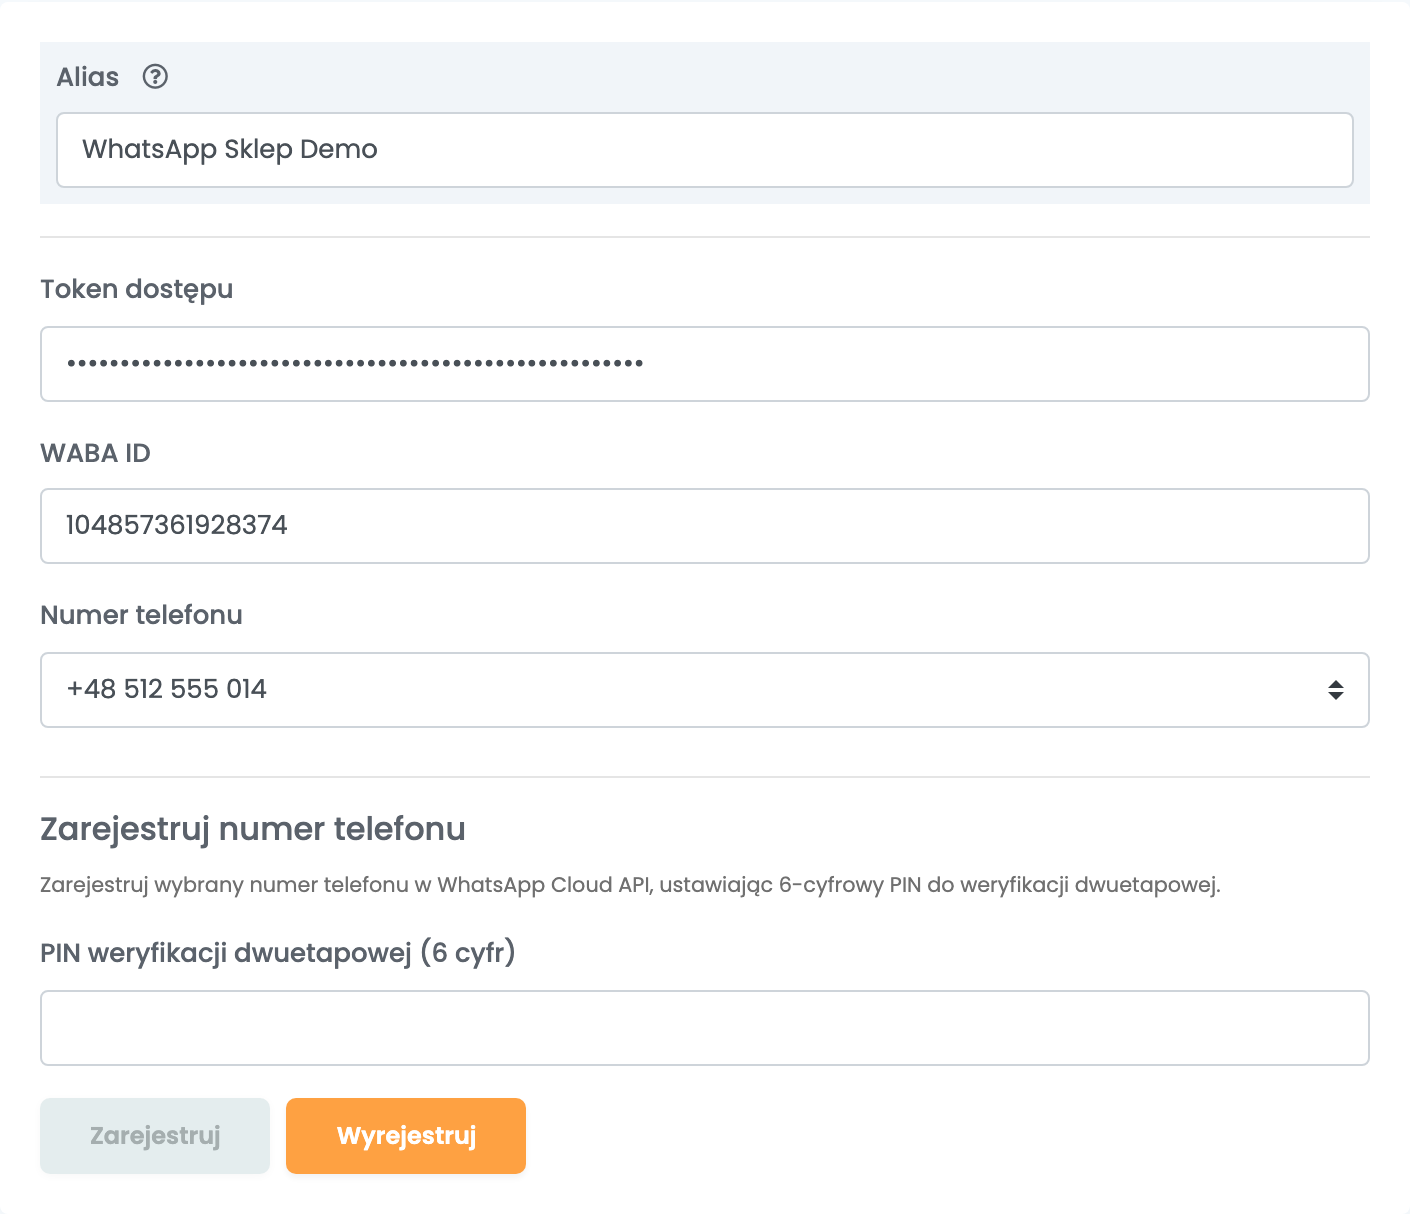Viewport: 1410px width, 1214px height.
Task: Focus the Token dostępu password field
Action: click(705, 364)
